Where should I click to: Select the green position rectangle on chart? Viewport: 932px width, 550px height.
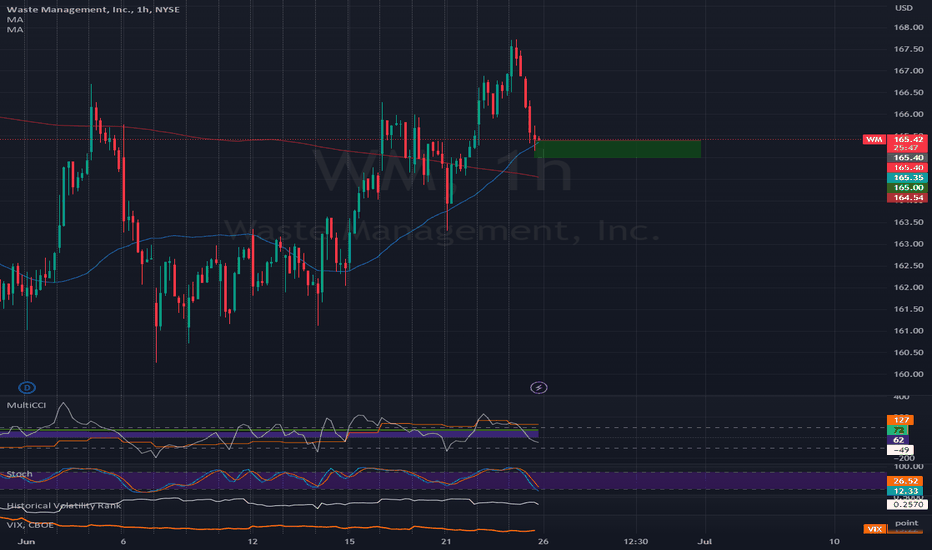[618, 149]
